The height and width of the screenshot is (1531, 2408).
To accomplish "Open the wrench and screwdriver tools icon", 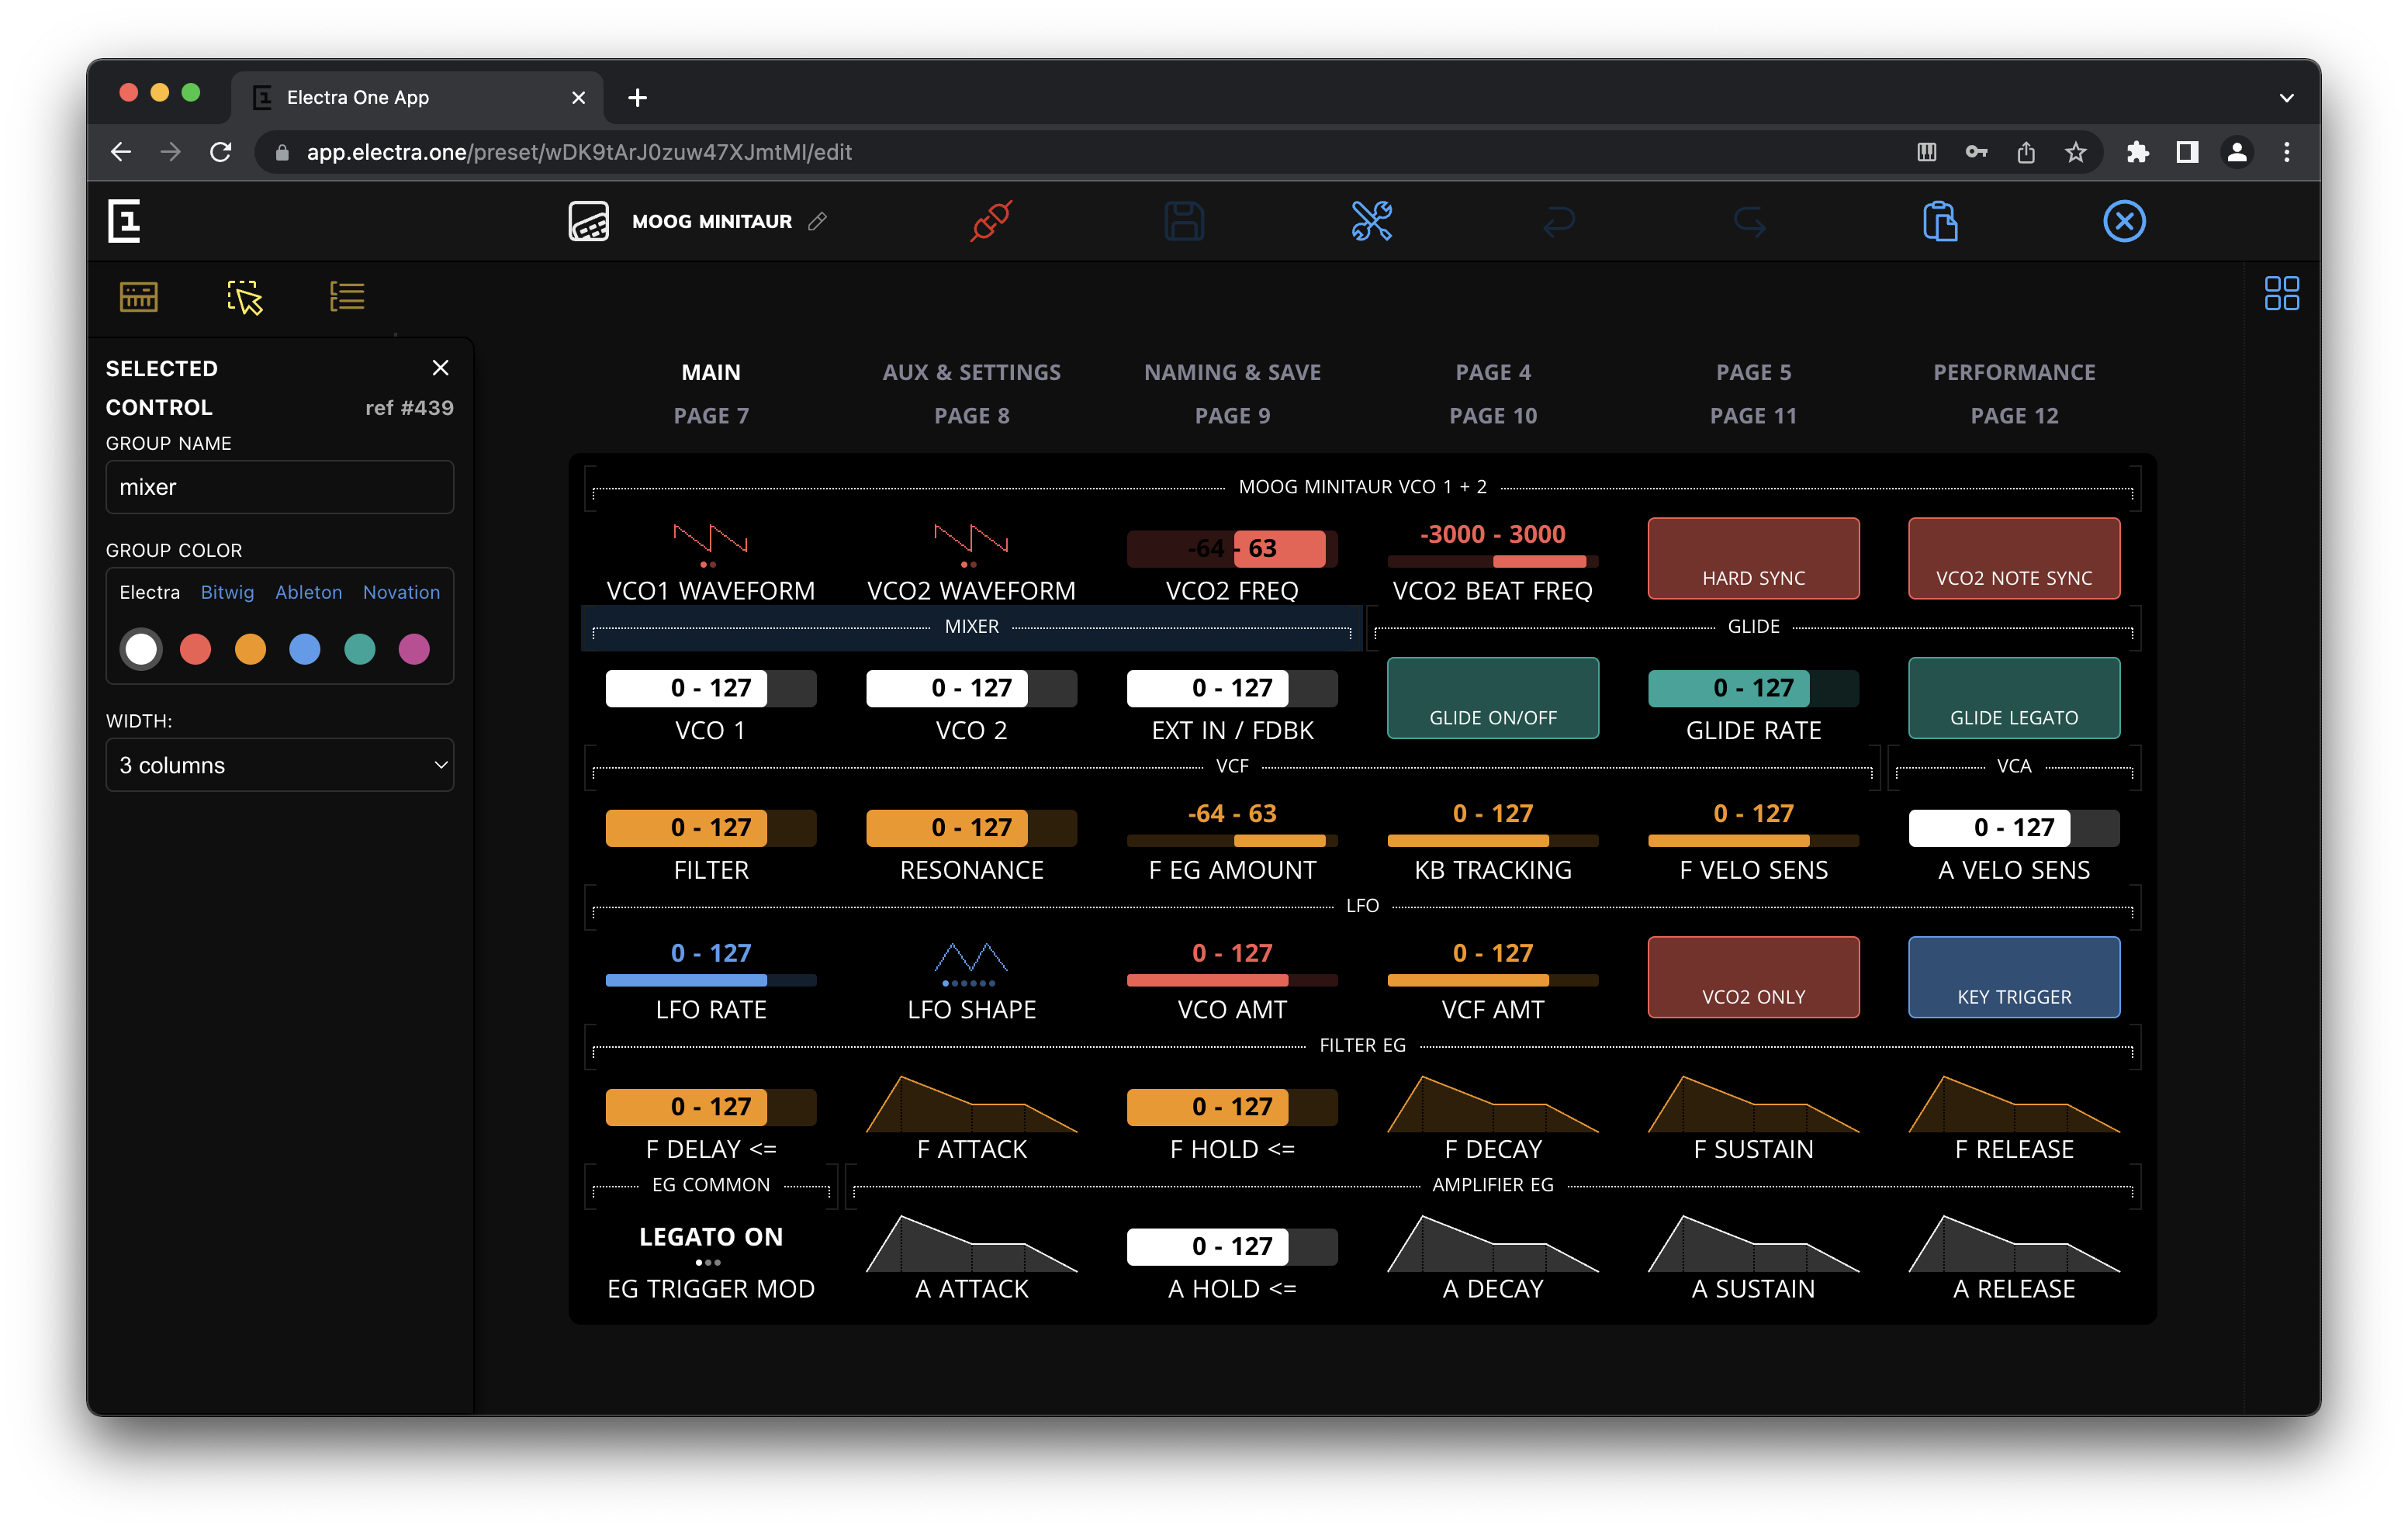I will (x=1371, y=221).
